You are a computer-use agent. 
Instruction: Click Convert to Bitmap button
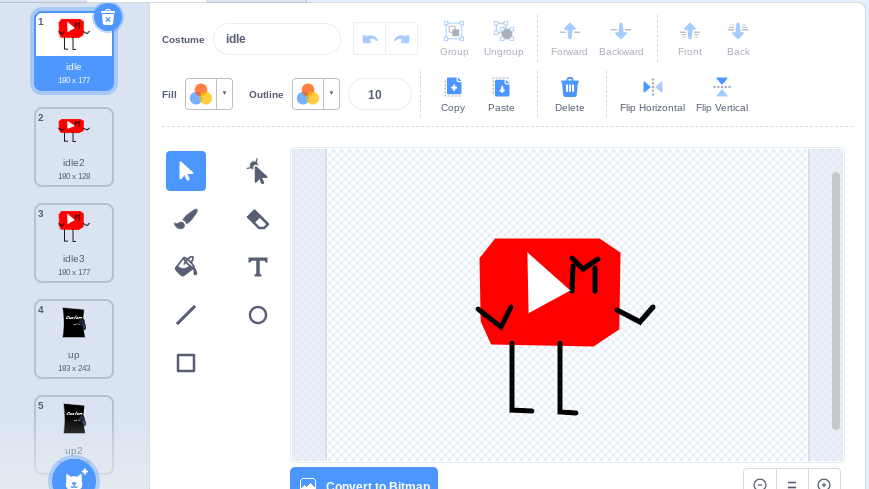(x=364, y=479)
